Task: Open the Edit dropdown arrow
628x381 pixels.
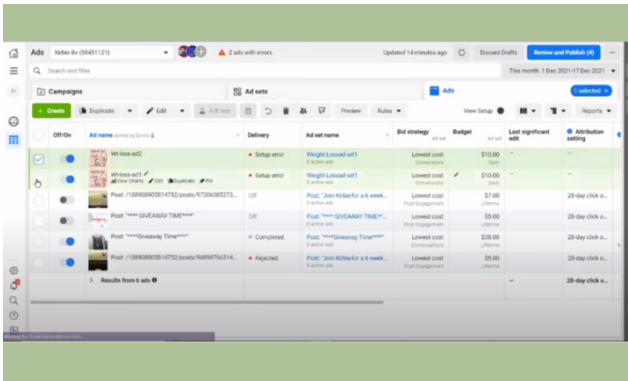Action: click(x=182, y=111)
